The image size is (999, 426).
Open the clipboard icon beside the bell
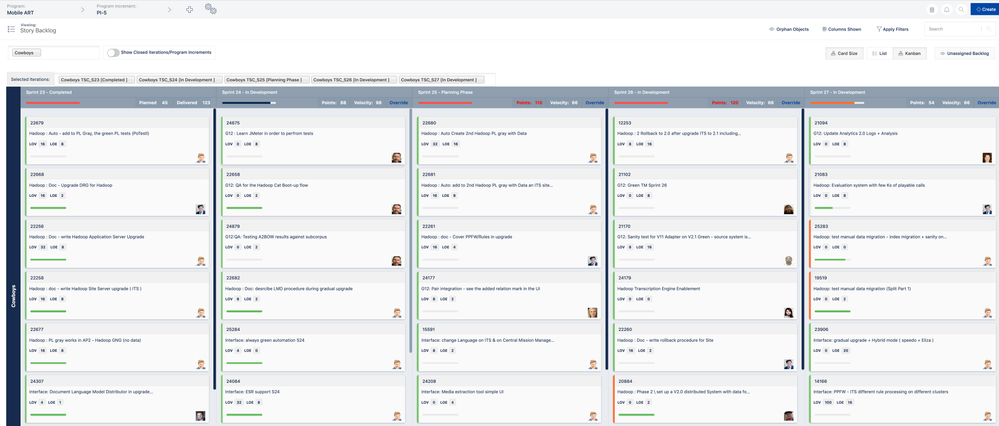pos(932,10)
